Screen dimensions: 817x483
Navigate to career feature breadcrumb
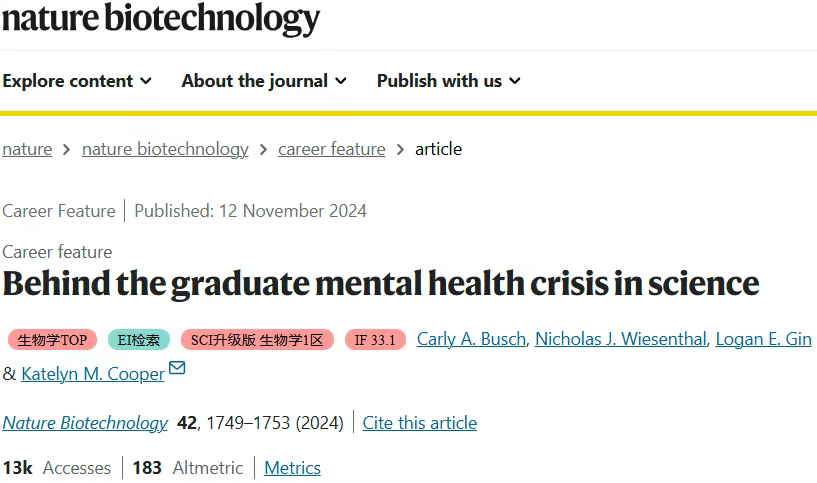pos(331,149)
